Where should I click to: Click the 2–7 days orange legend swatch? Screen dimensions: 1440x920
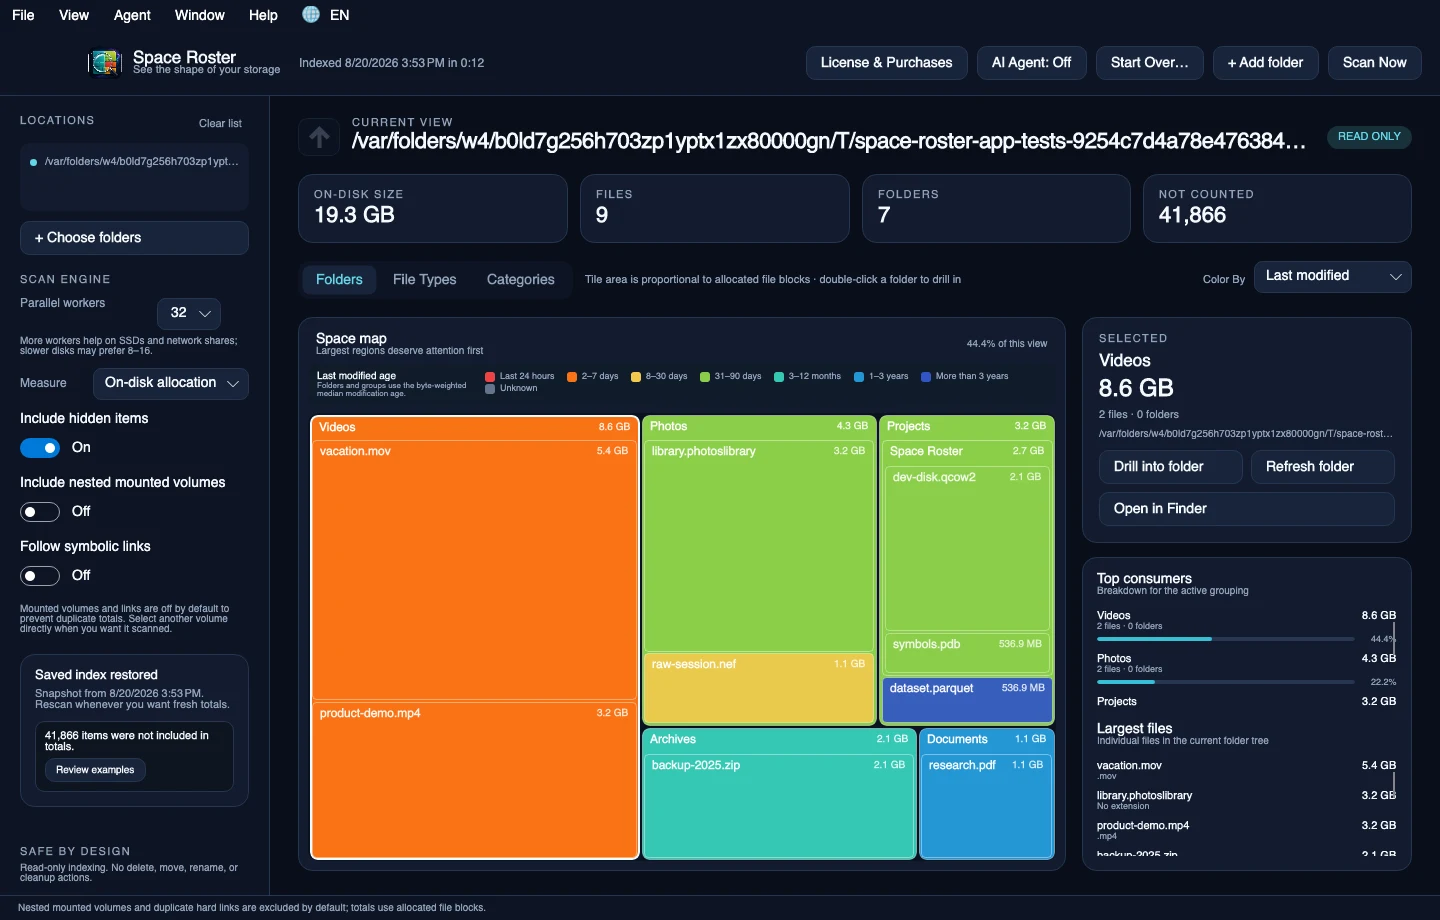[x=572, y=377]
